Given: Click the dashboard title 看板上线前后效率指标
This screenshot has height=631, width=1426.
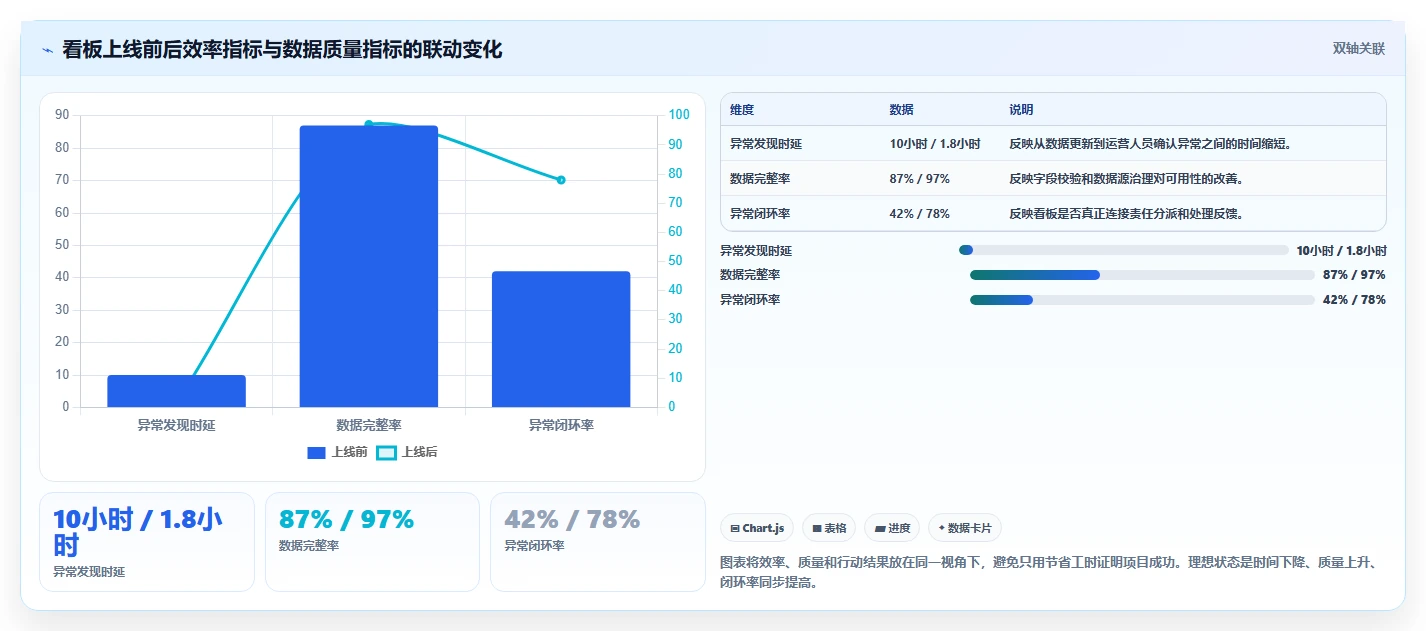Looking at the screenshot, I should tap(282, 49).
